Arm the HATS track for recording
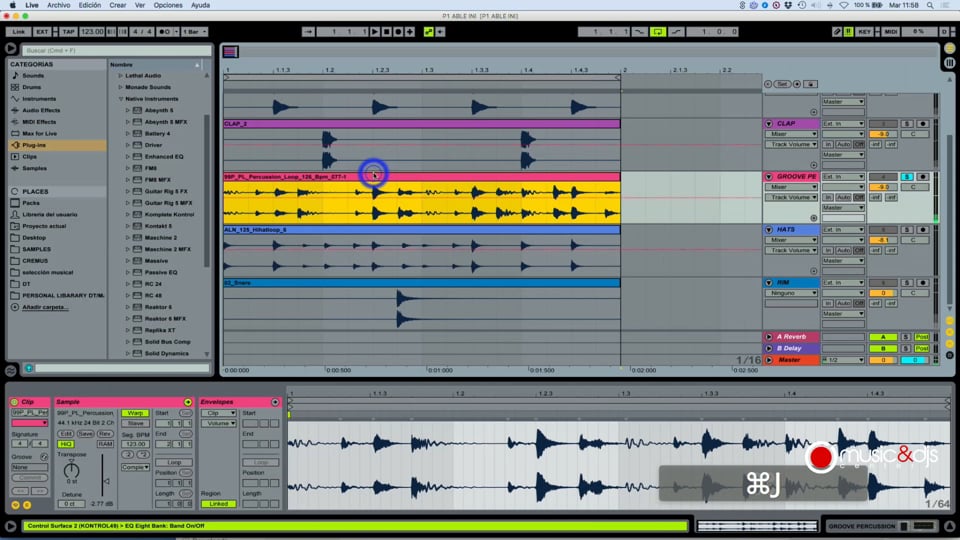This screenshot has height=540, width=960. [x=923, y=230]
